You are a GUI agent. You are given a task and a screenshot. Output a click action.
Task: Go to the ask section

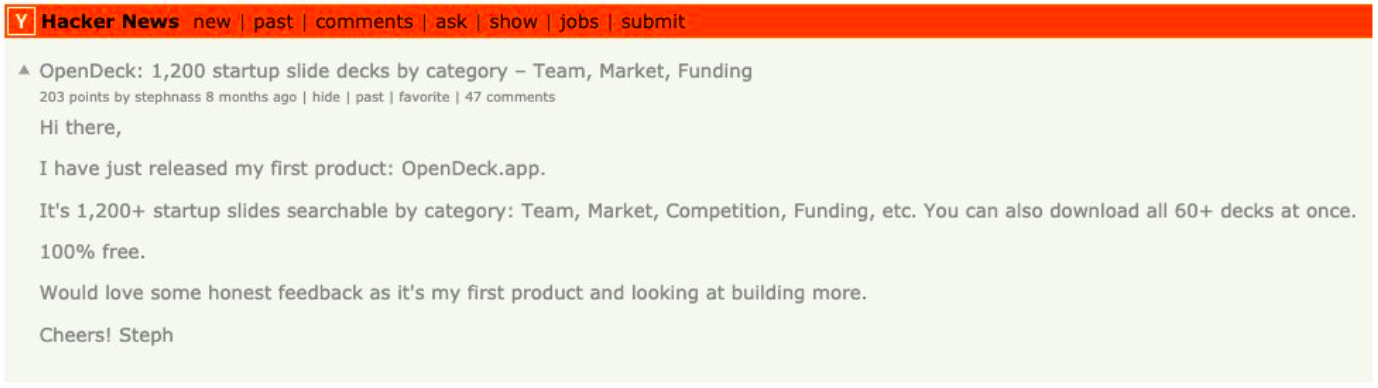pyautogui.click(x=451, y=21)
